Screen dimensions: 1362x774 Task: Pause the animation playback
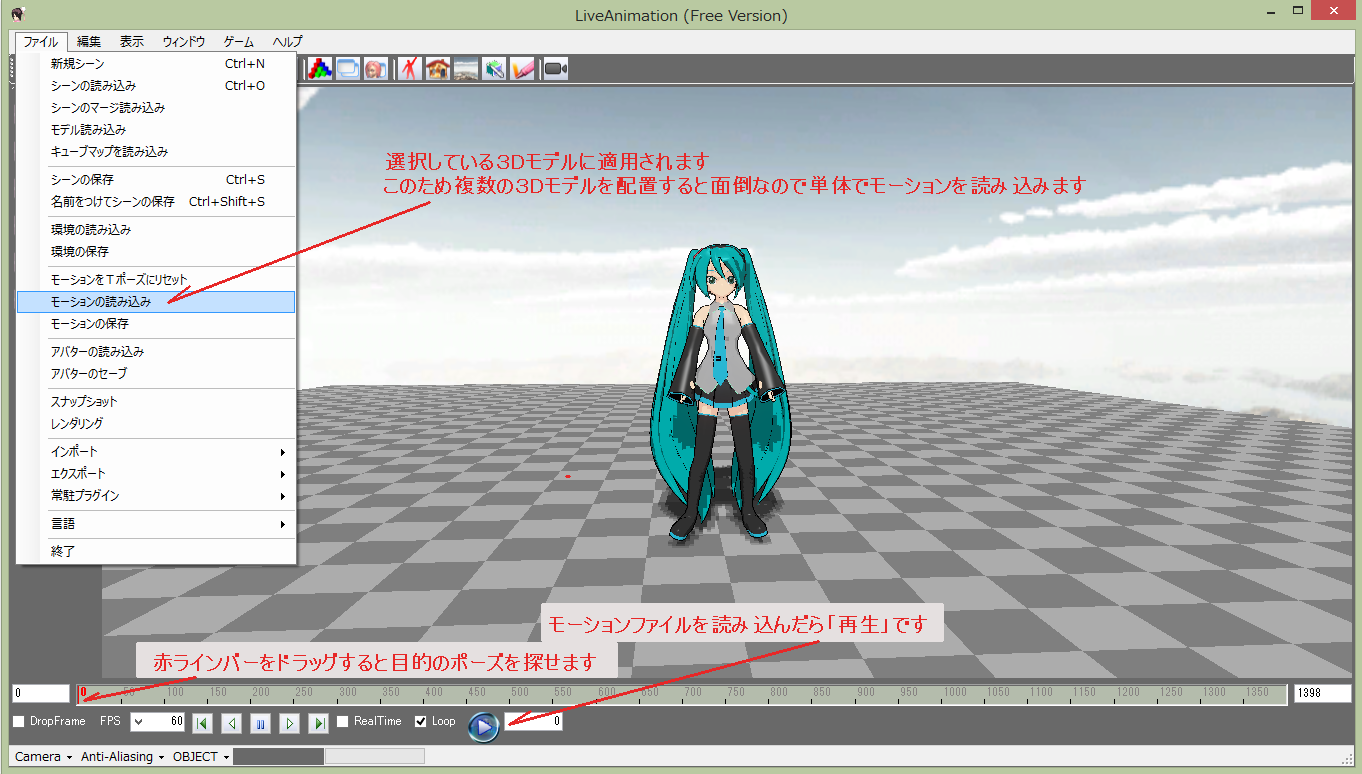click(260, 723)
